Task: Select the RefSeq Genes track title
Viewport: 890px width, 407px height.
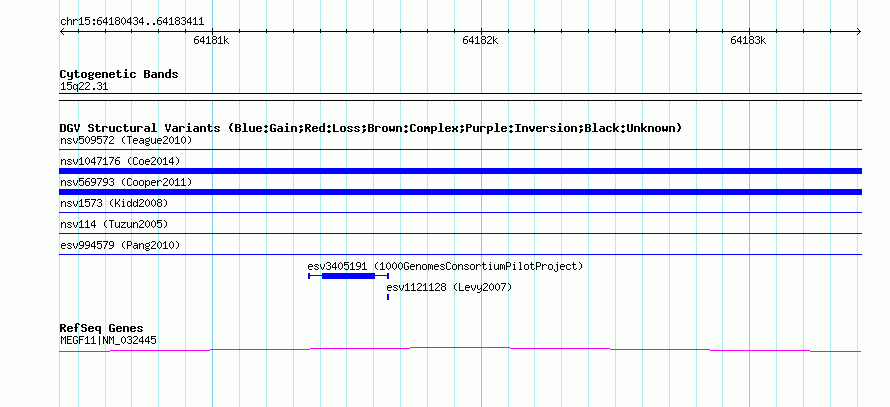Action: pyautogui.click(x=102, y=328)
